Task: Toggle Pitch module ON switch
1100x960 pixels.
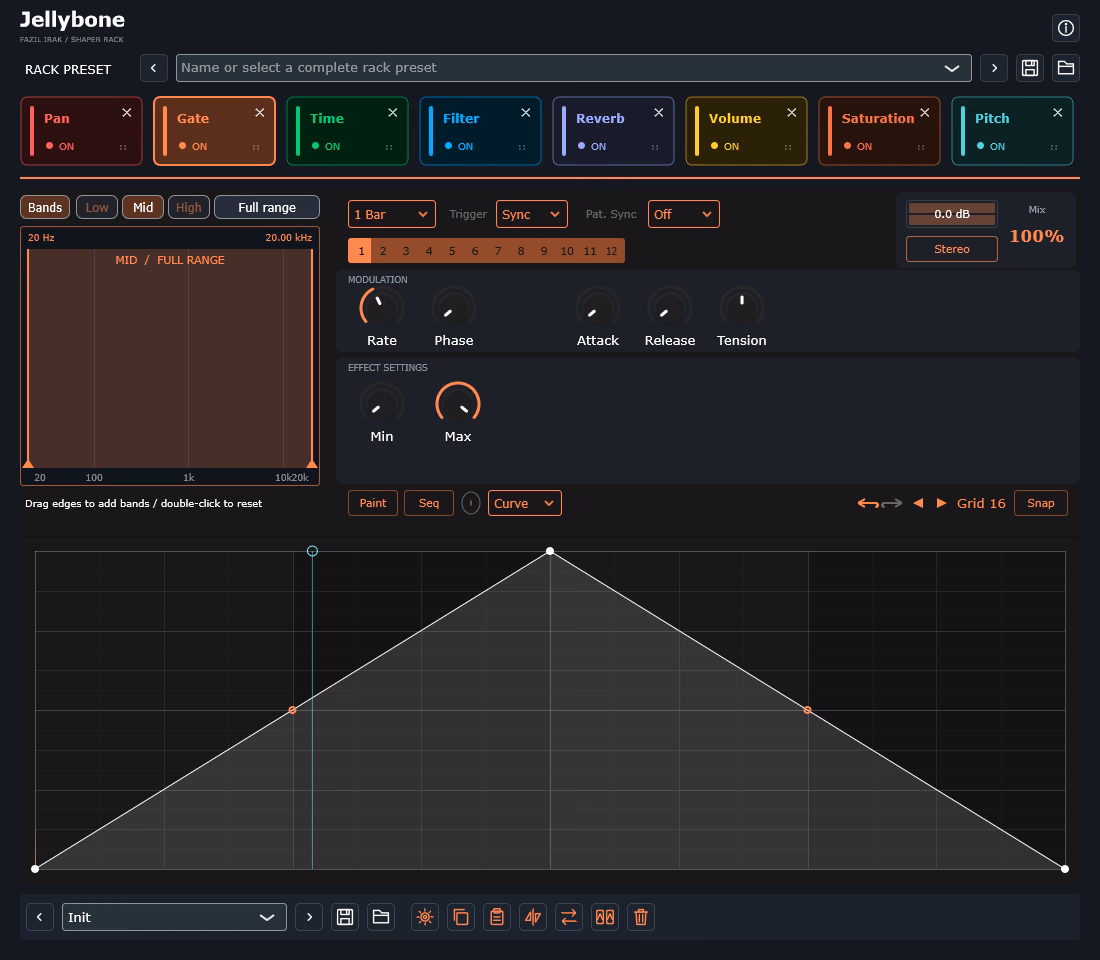Action: pyautogui.click(x=991, y=146)
